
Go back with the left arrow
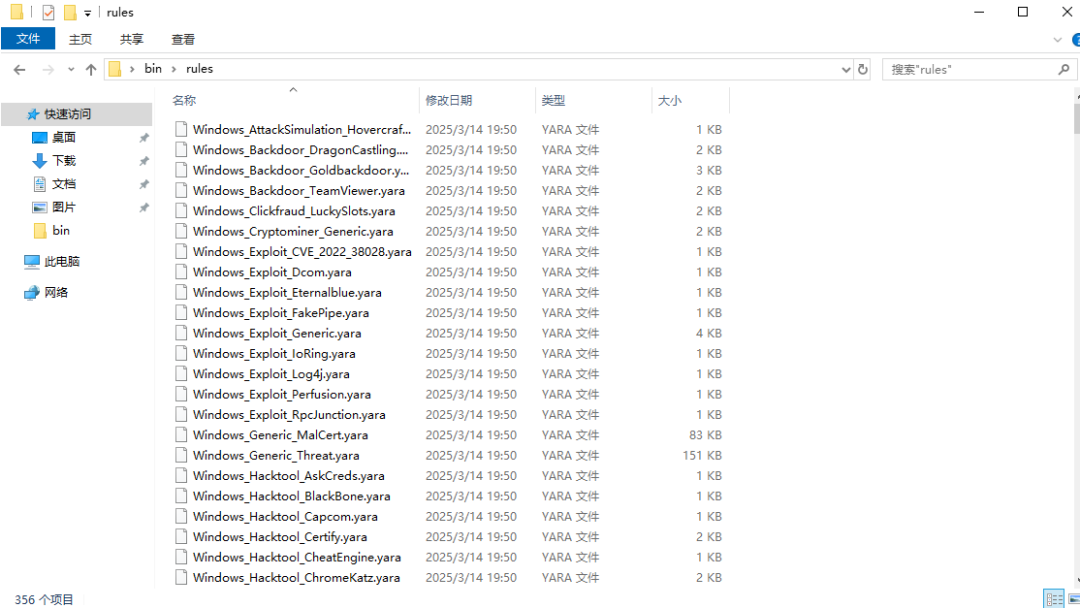[x=19, y=70]
